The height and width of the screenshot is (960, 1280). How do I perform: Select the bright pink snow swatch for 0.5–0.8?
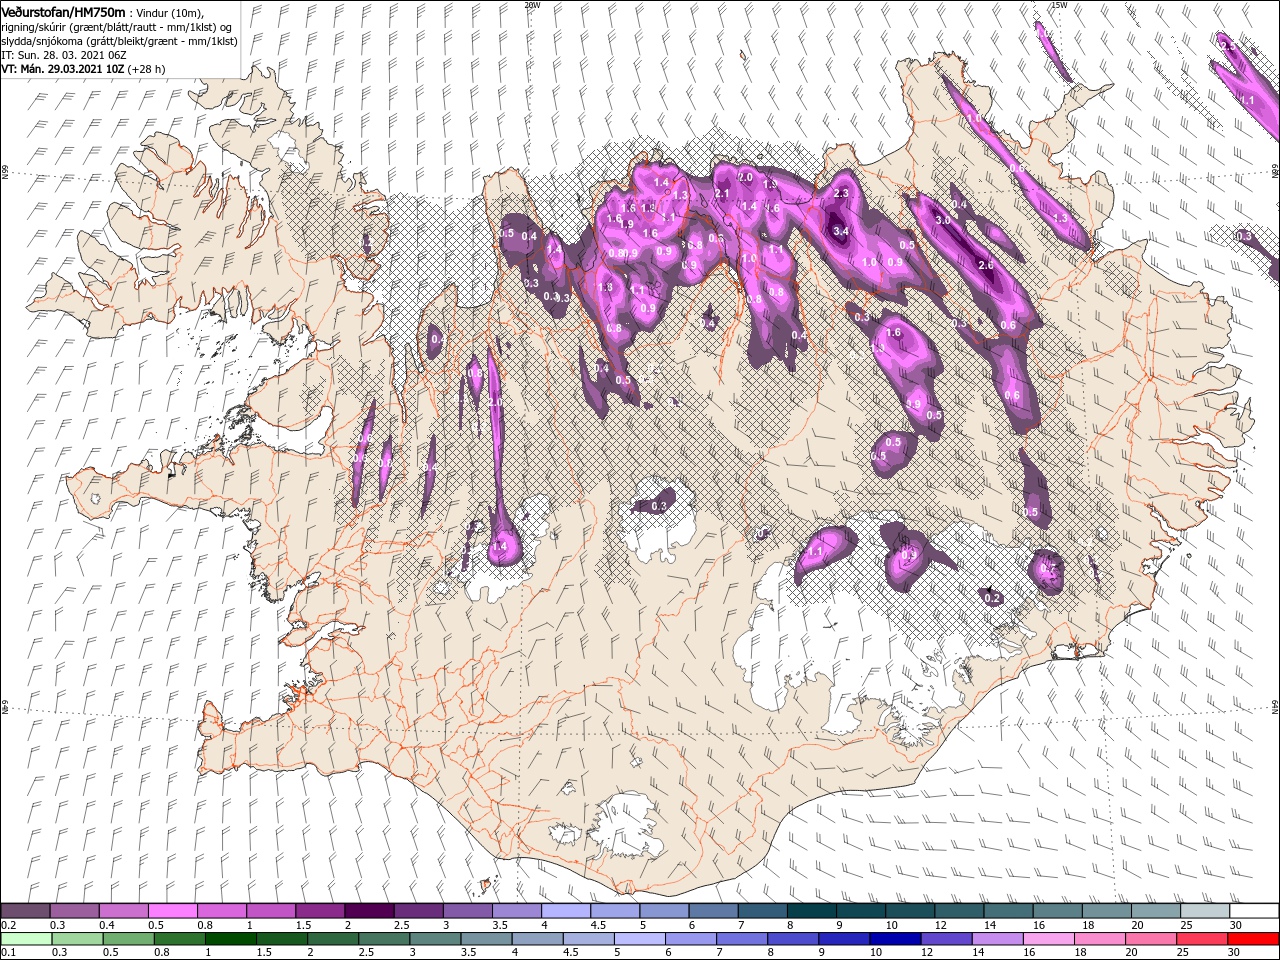(172, 911)
